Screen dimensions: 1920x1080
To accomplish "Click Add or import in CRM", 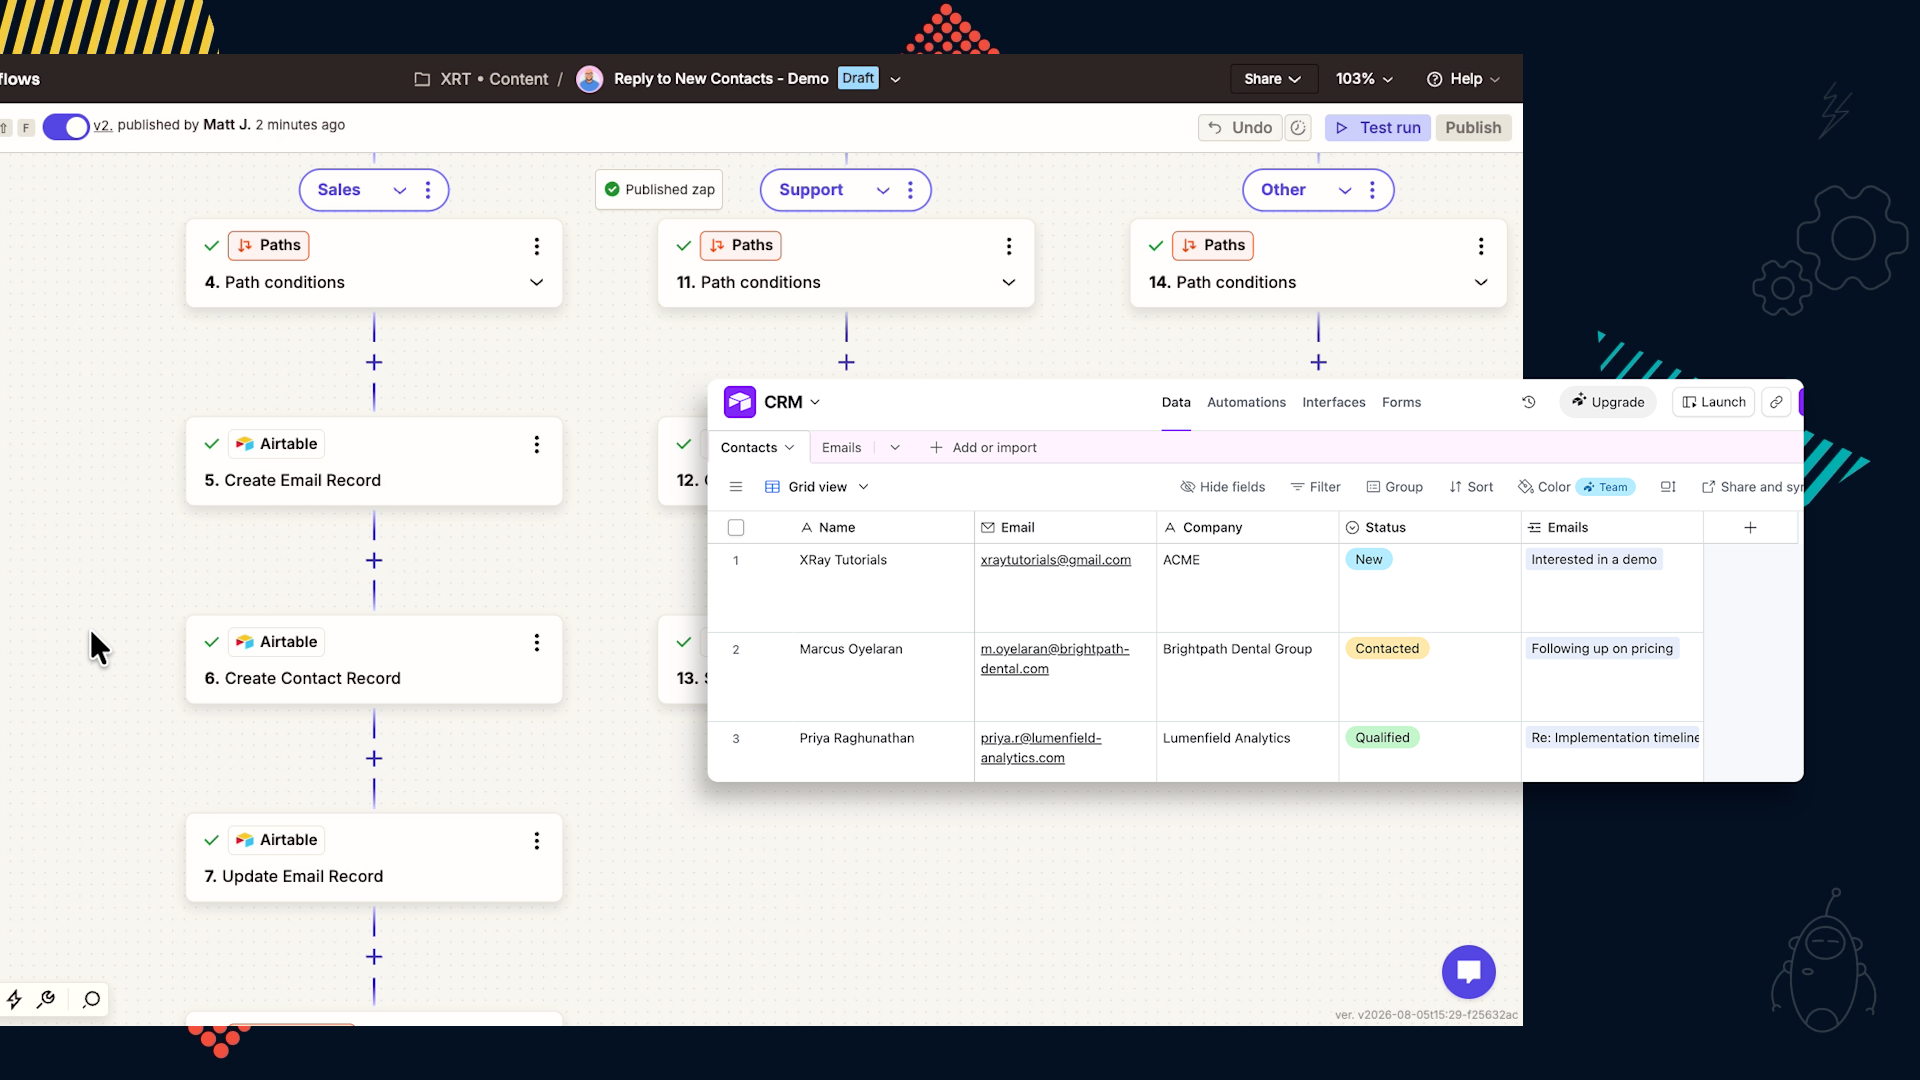I will pyautogui.click(x=983, y=448).
